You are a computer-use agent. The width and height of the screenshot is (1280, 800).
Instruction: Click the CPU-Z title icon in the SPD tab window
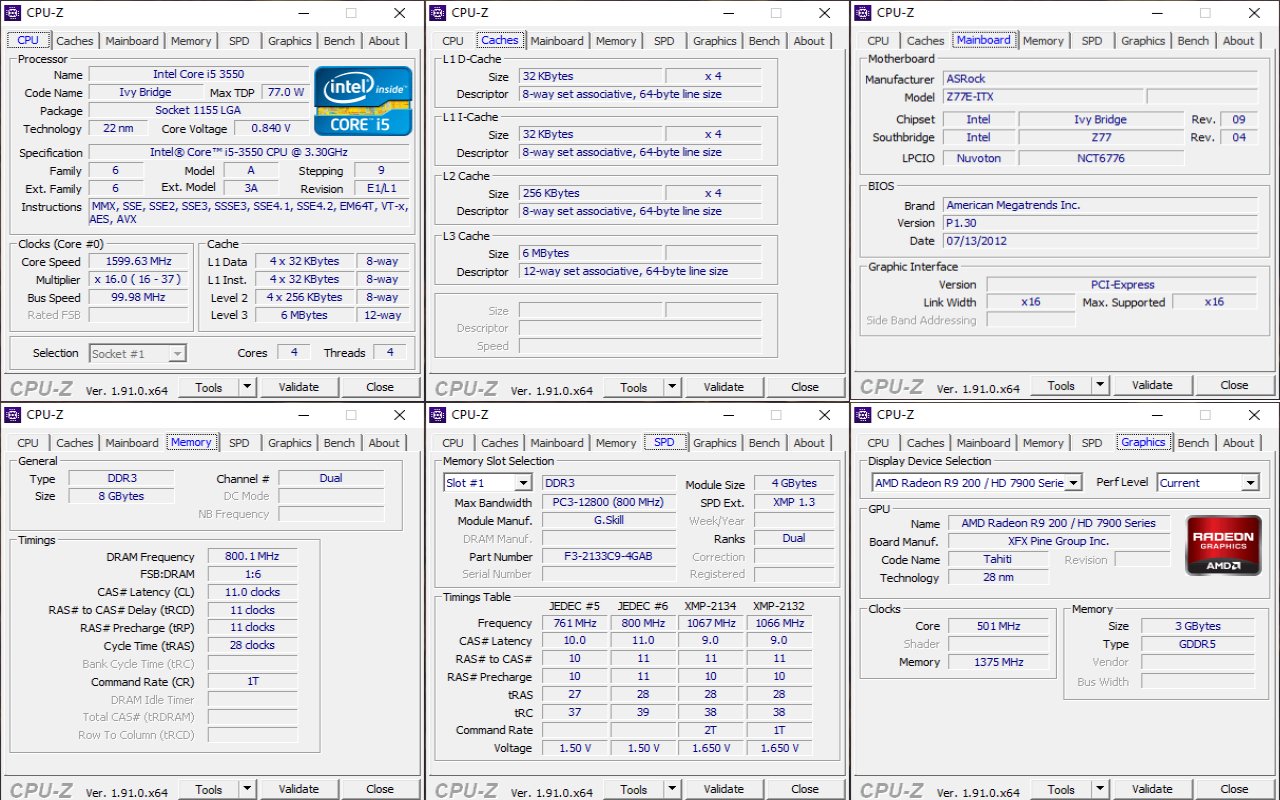438,415
